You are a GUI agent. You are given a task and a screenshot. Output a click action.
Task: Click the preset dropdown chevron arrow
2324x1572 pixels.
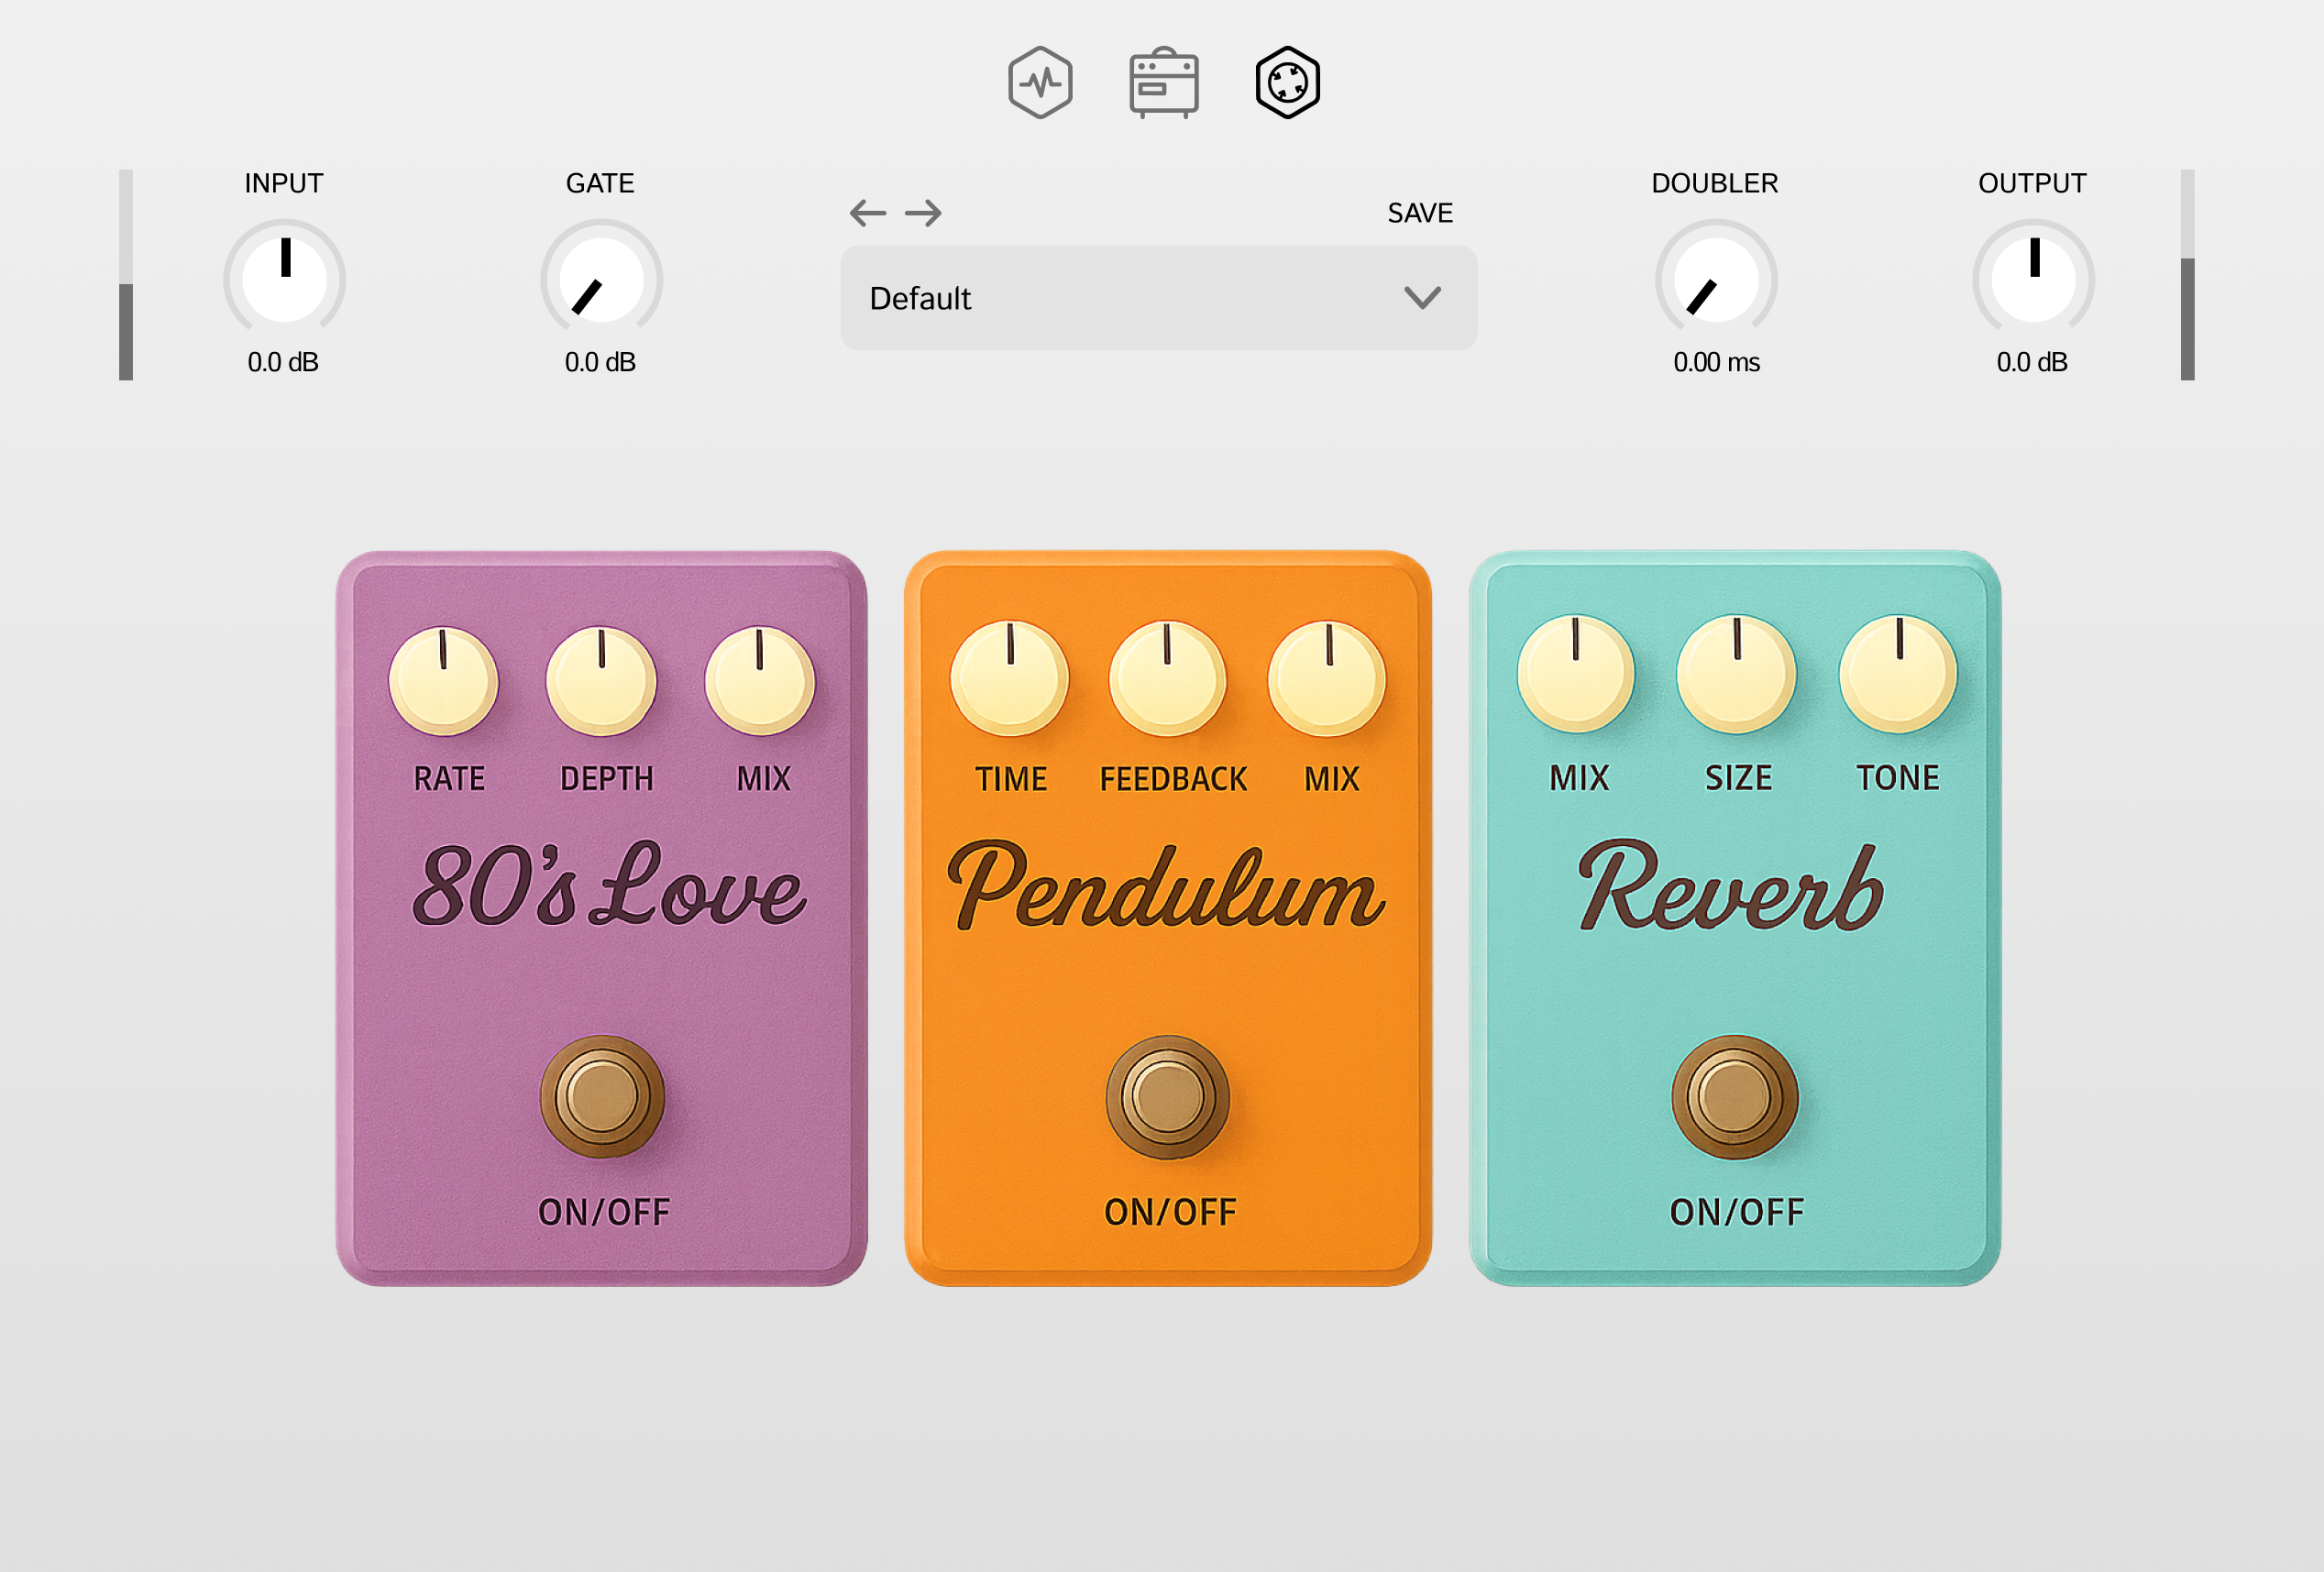click(1421, 298)
